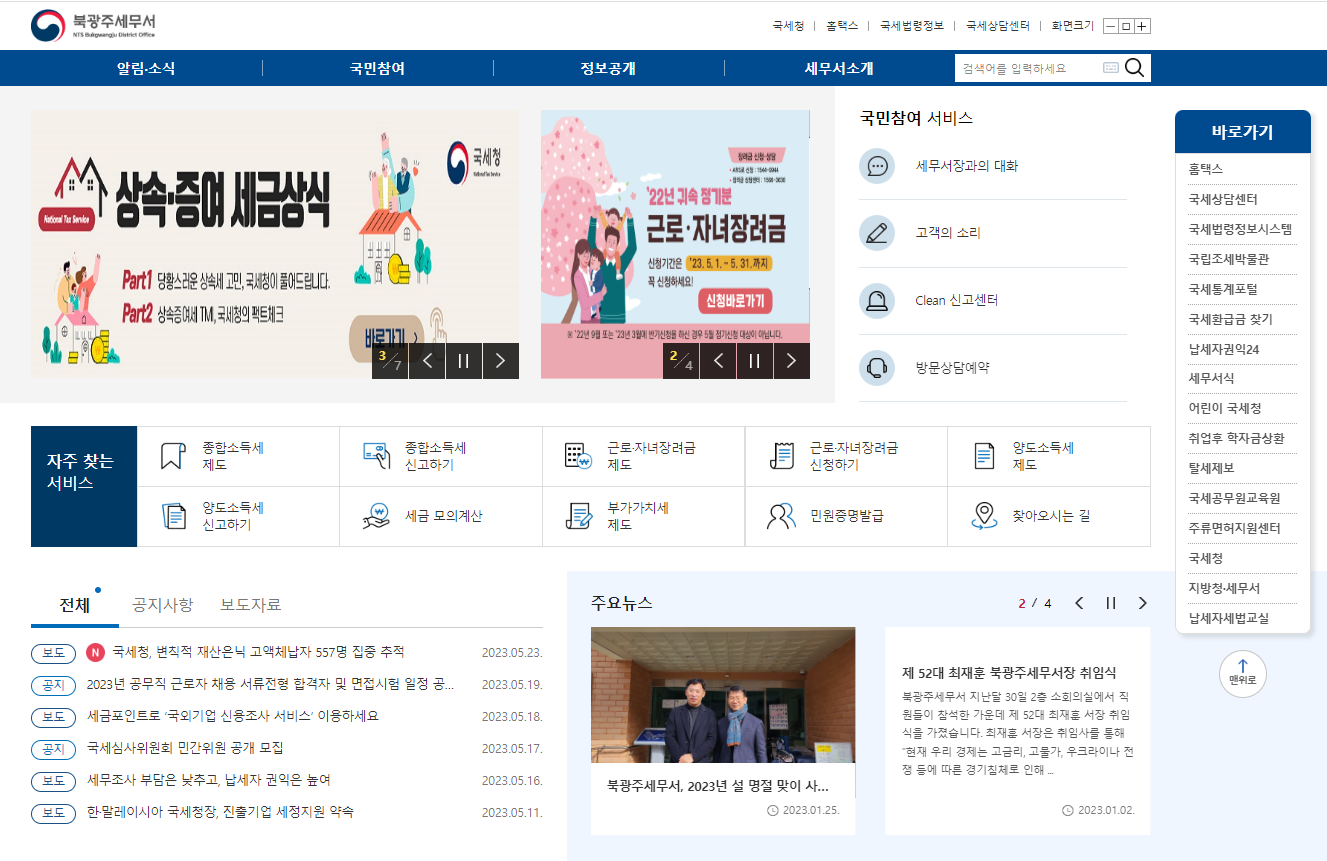Pause the 근로·자녀장려금 banner slideshow

point(755,361)
